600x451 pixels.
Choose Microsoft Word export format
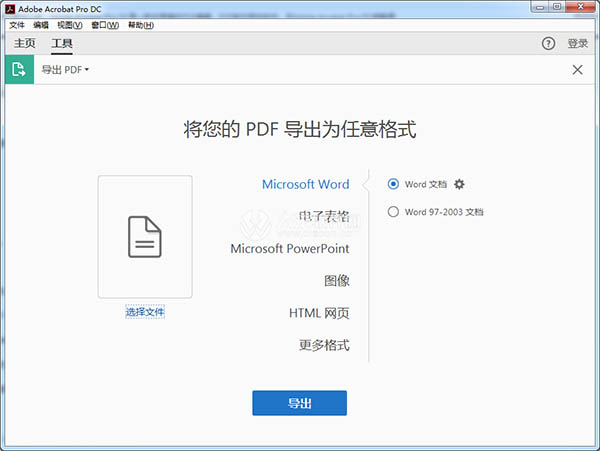click(x=305, y=184)
